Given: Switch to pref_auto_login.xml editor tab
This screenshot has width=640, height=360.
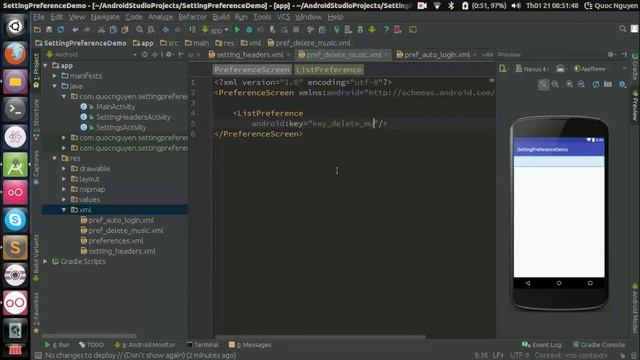Looking at the screenshot, I should (x=436, y=55).
